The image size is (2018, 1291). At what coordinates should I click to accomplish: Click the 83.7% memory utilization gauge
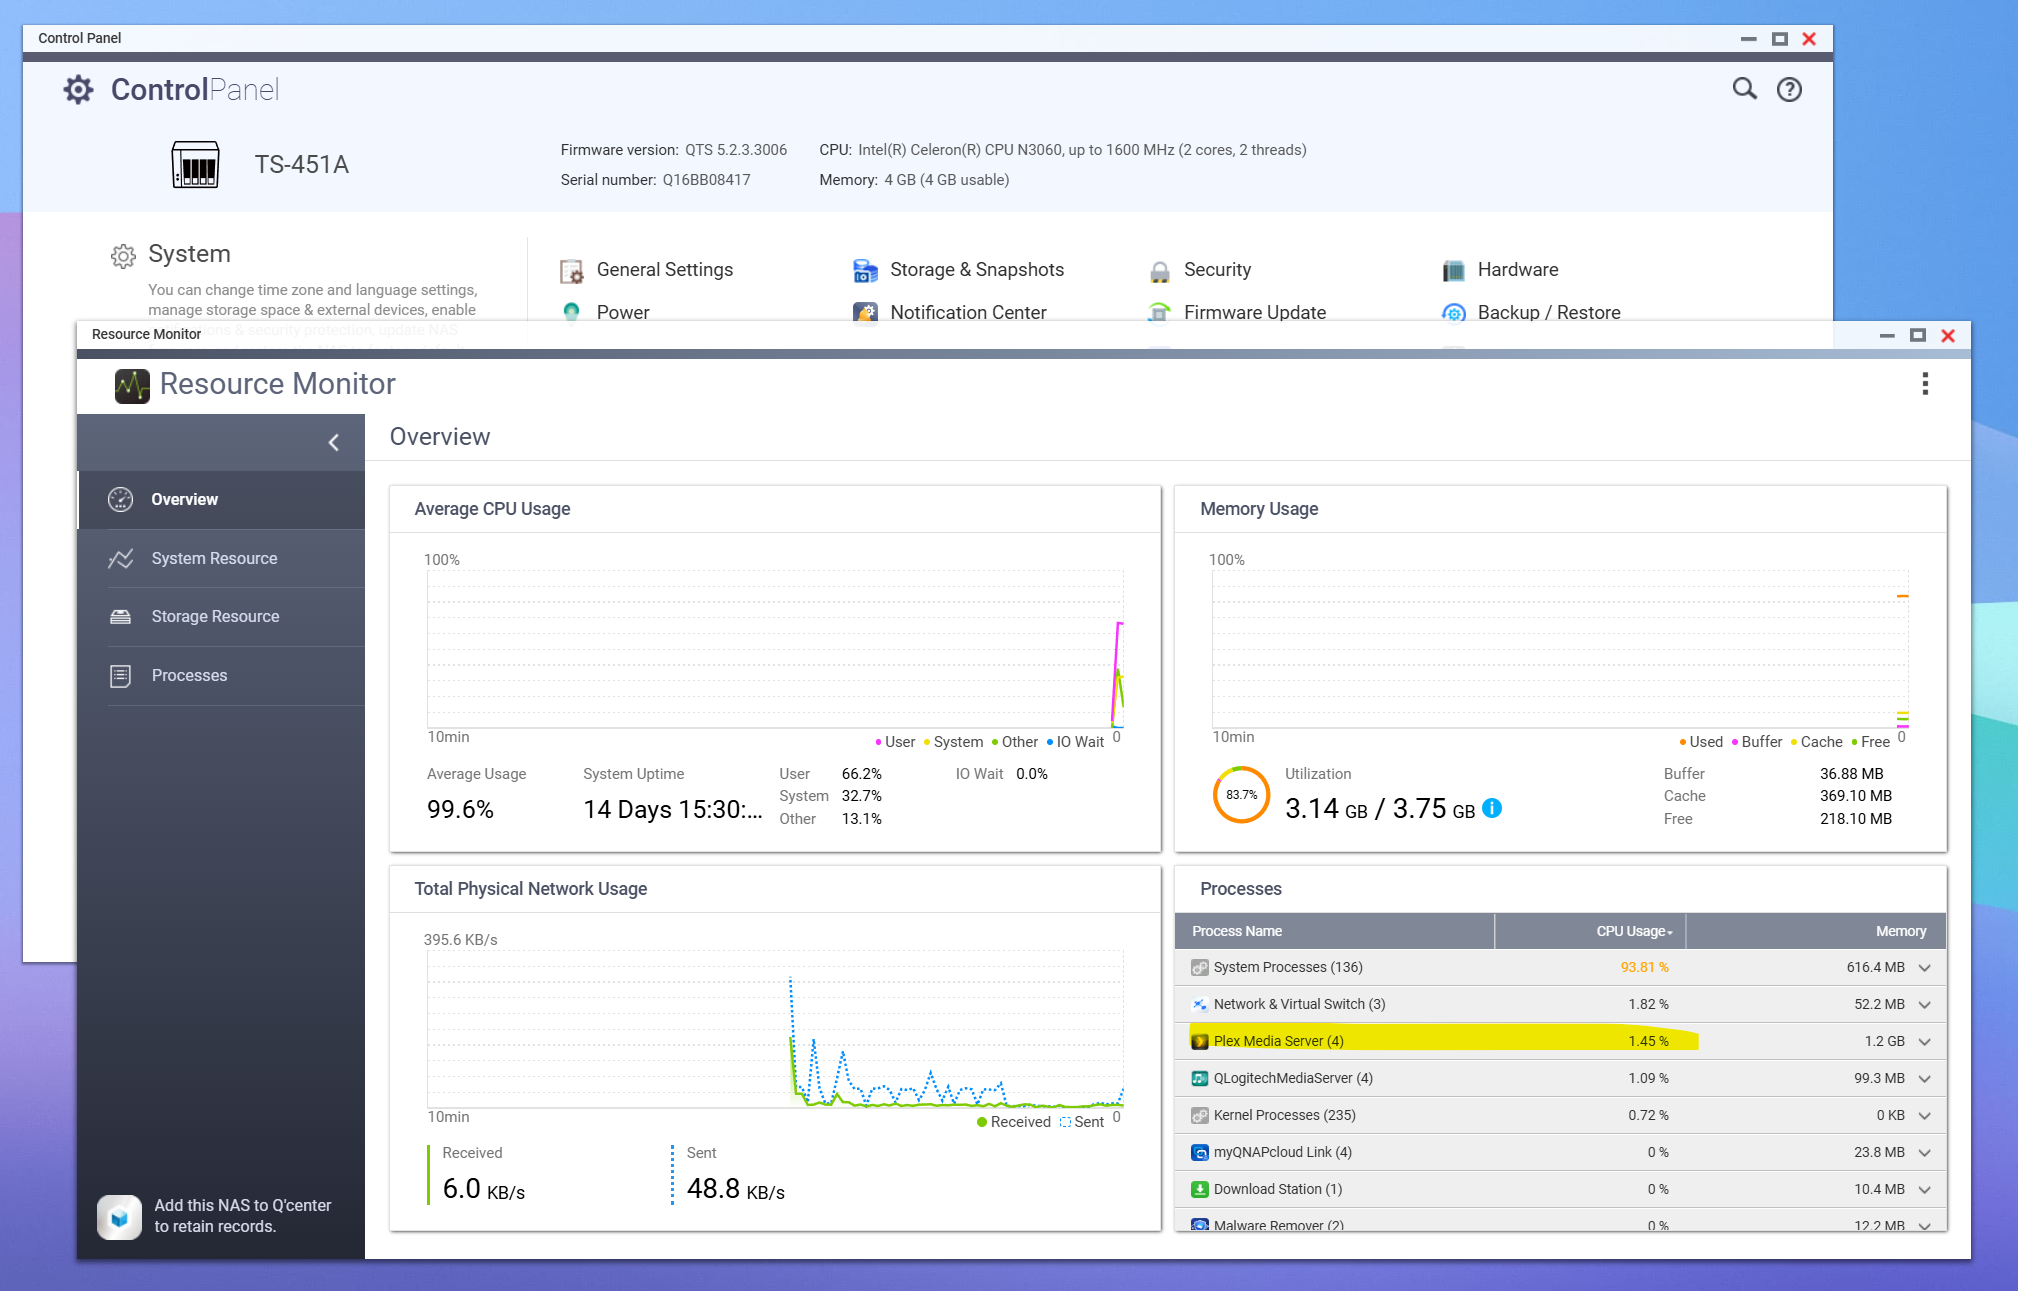point(1241,795)
